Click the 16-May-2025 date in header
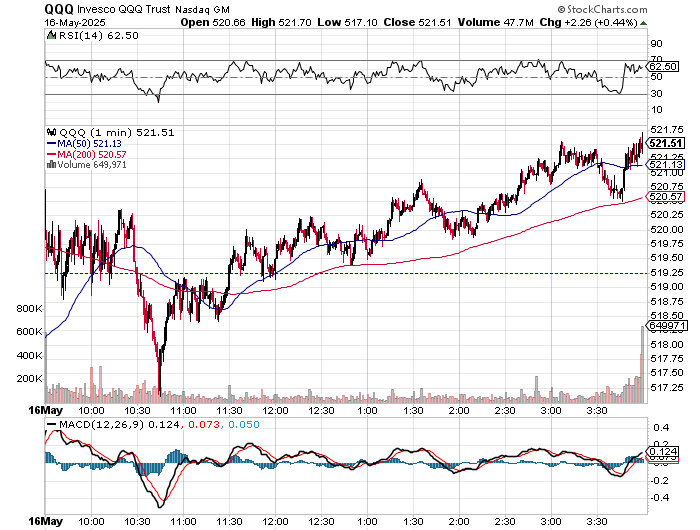This screenshot has width=700, height=530. 75,22
